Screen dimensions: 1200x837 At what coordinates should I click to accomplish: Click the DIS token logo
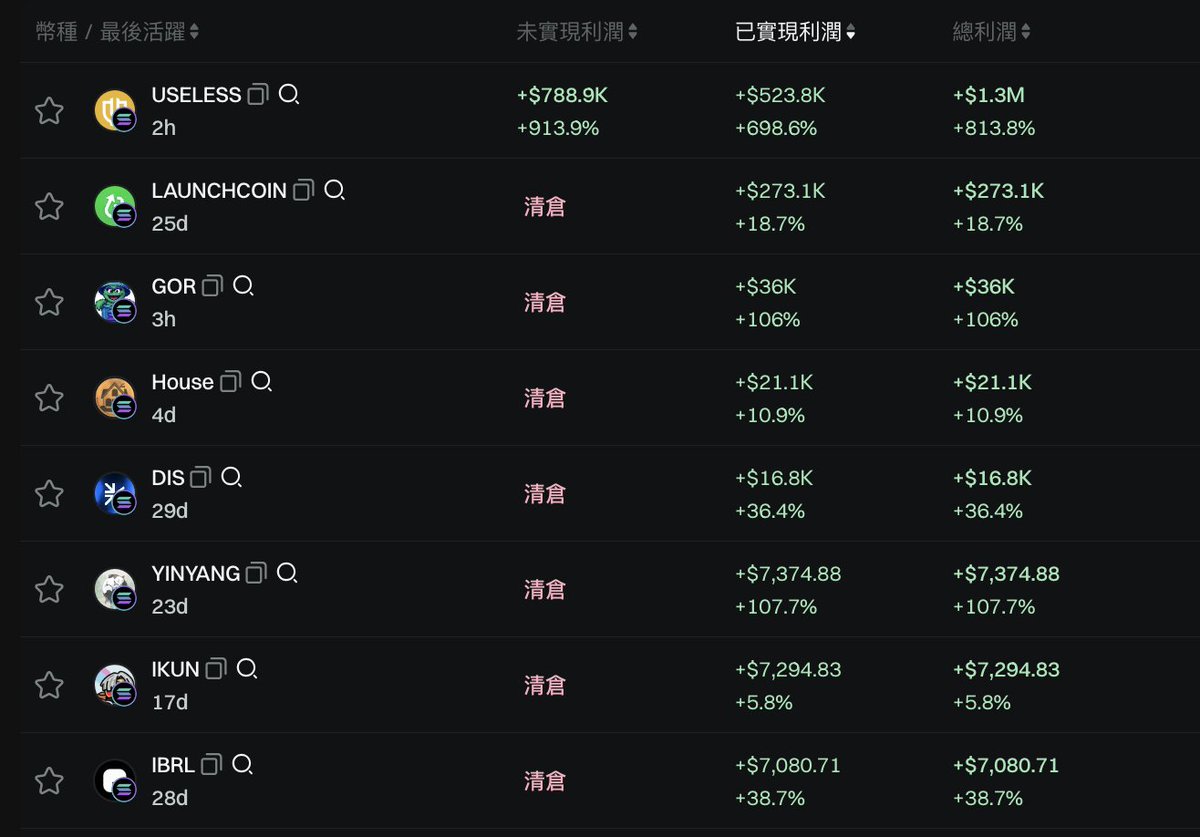click(114, 493)
